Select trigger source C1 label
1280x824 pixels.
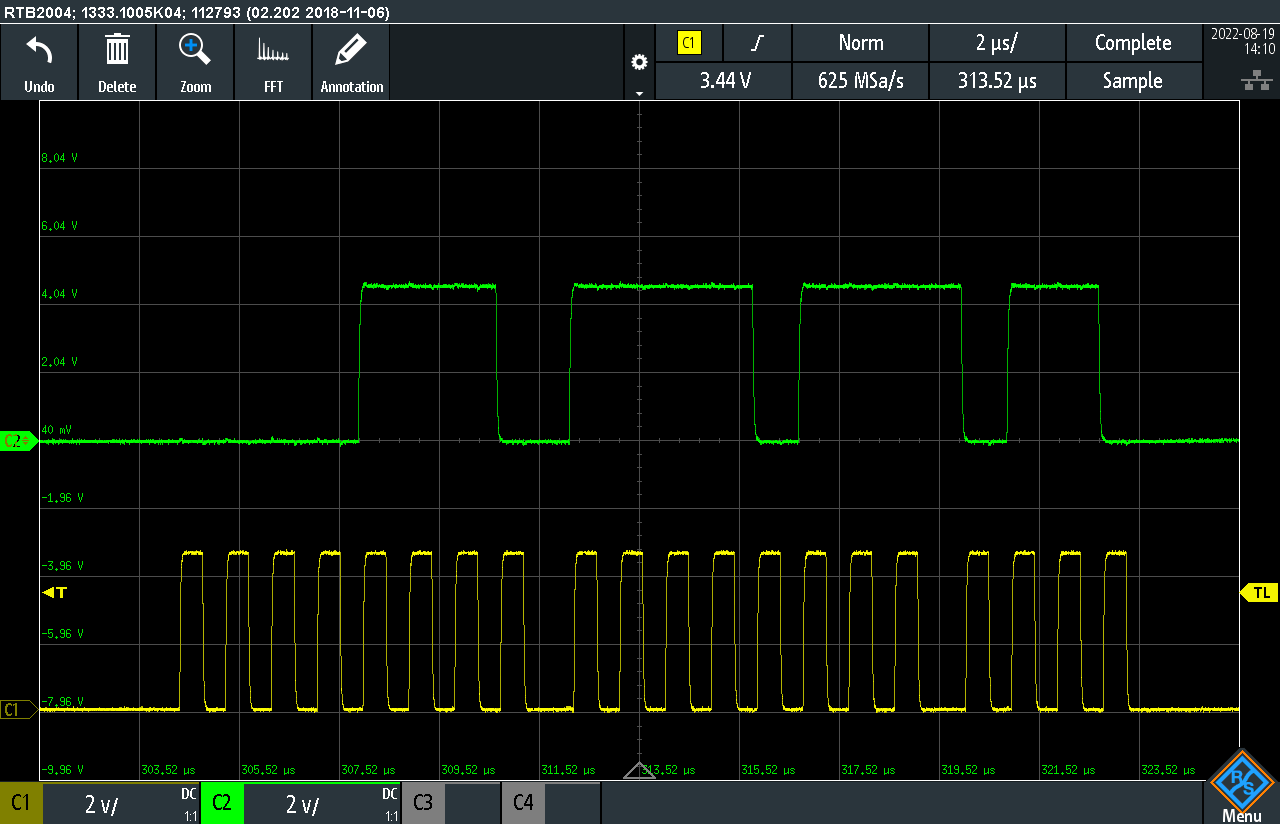coord(689,43)
